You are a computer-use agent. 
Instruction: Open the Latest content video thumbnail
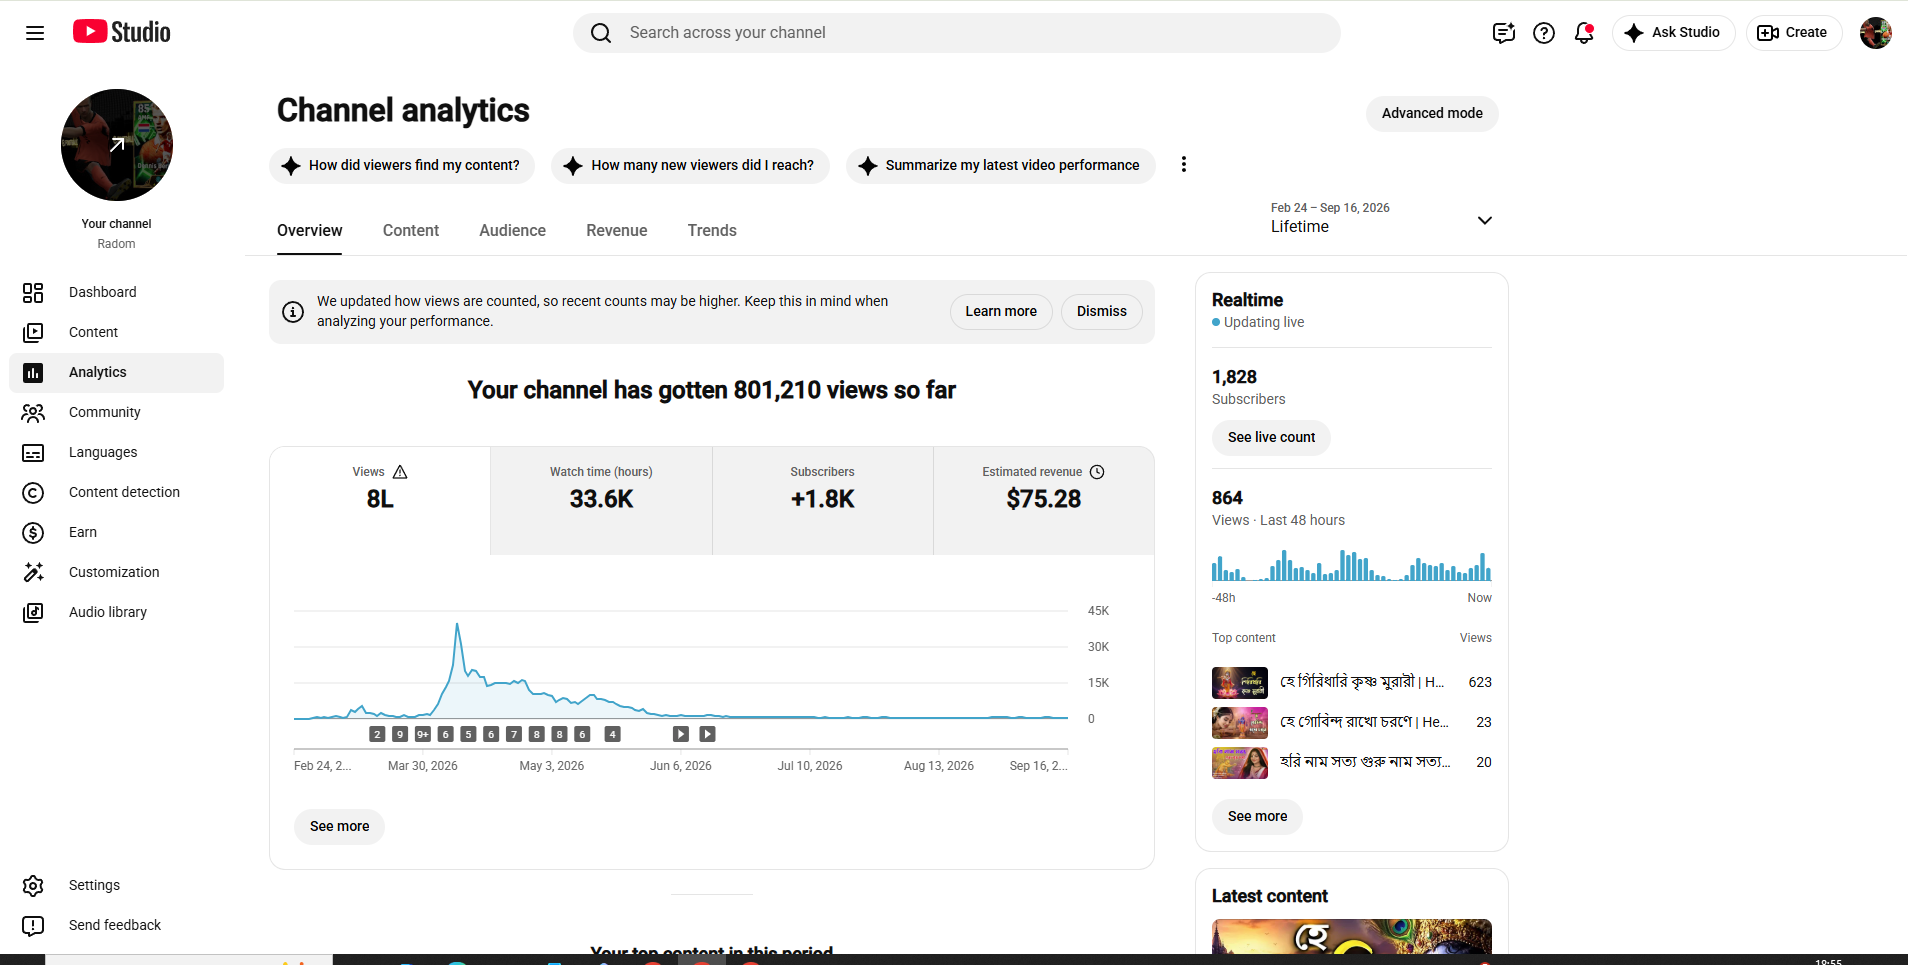1352,937
